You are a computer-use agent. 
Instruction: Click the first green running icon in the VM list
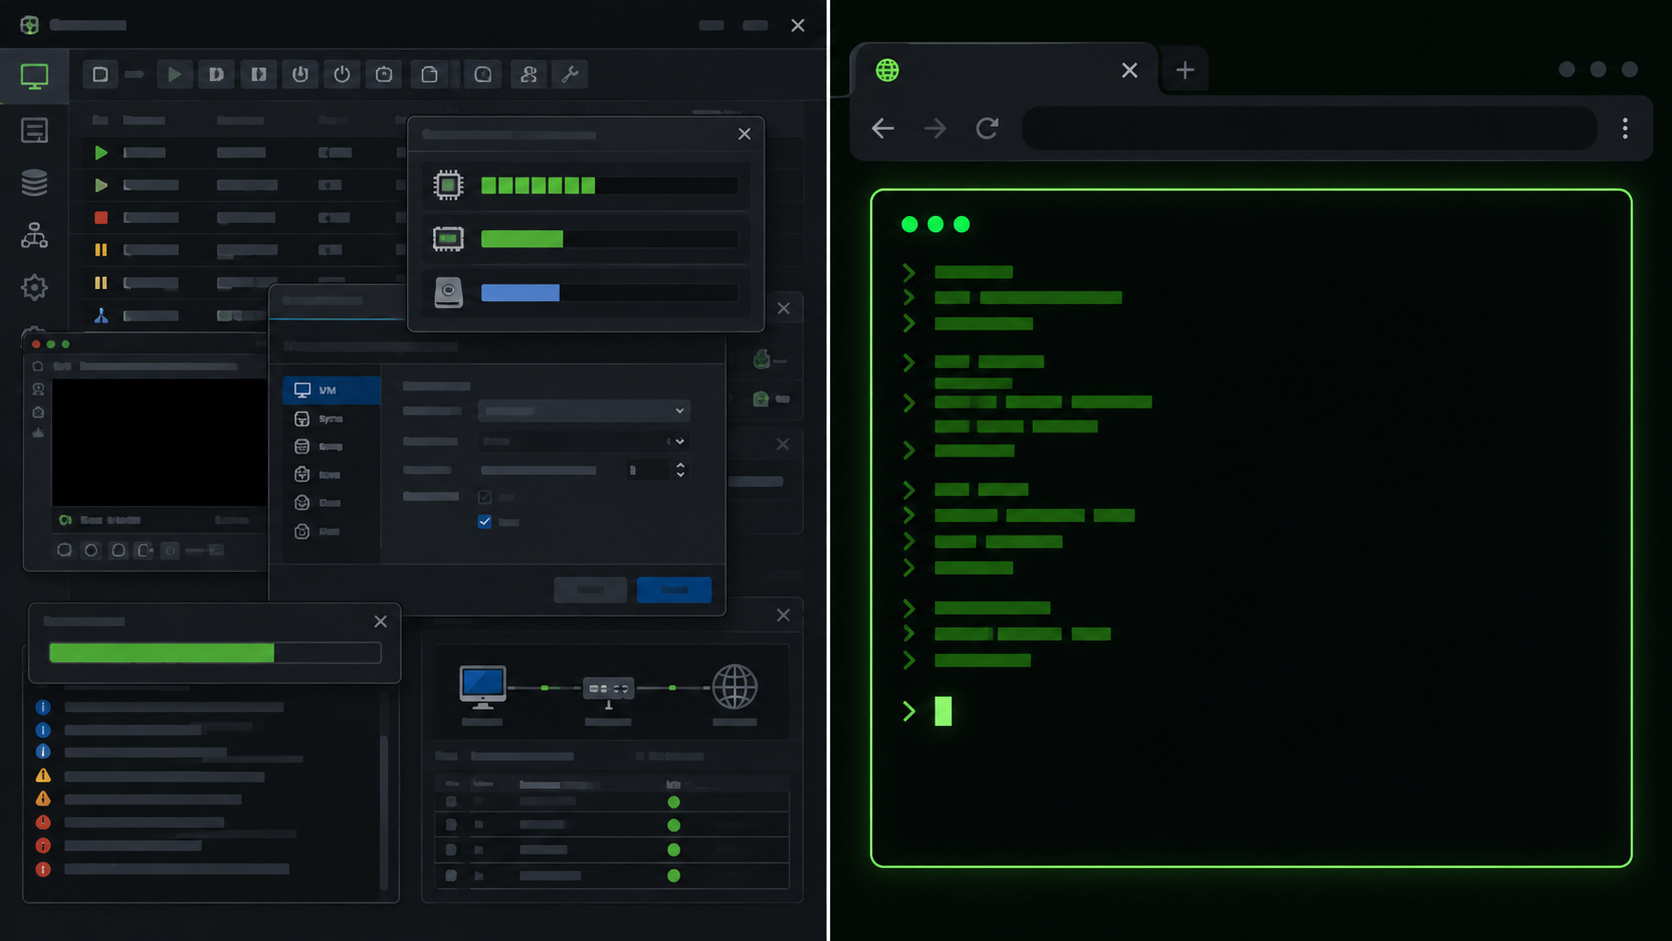coord(101,152)
